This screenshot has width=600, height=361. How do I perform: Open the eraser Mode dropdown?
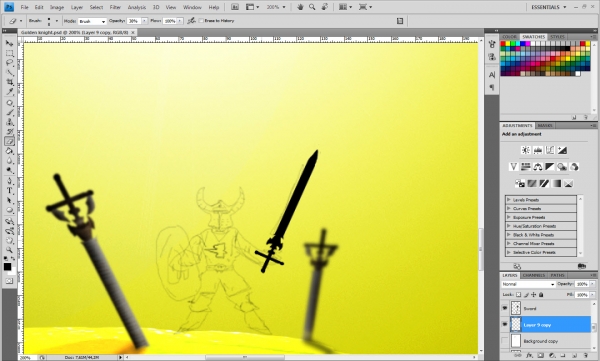pyautogui.click(x=92, y=21)
